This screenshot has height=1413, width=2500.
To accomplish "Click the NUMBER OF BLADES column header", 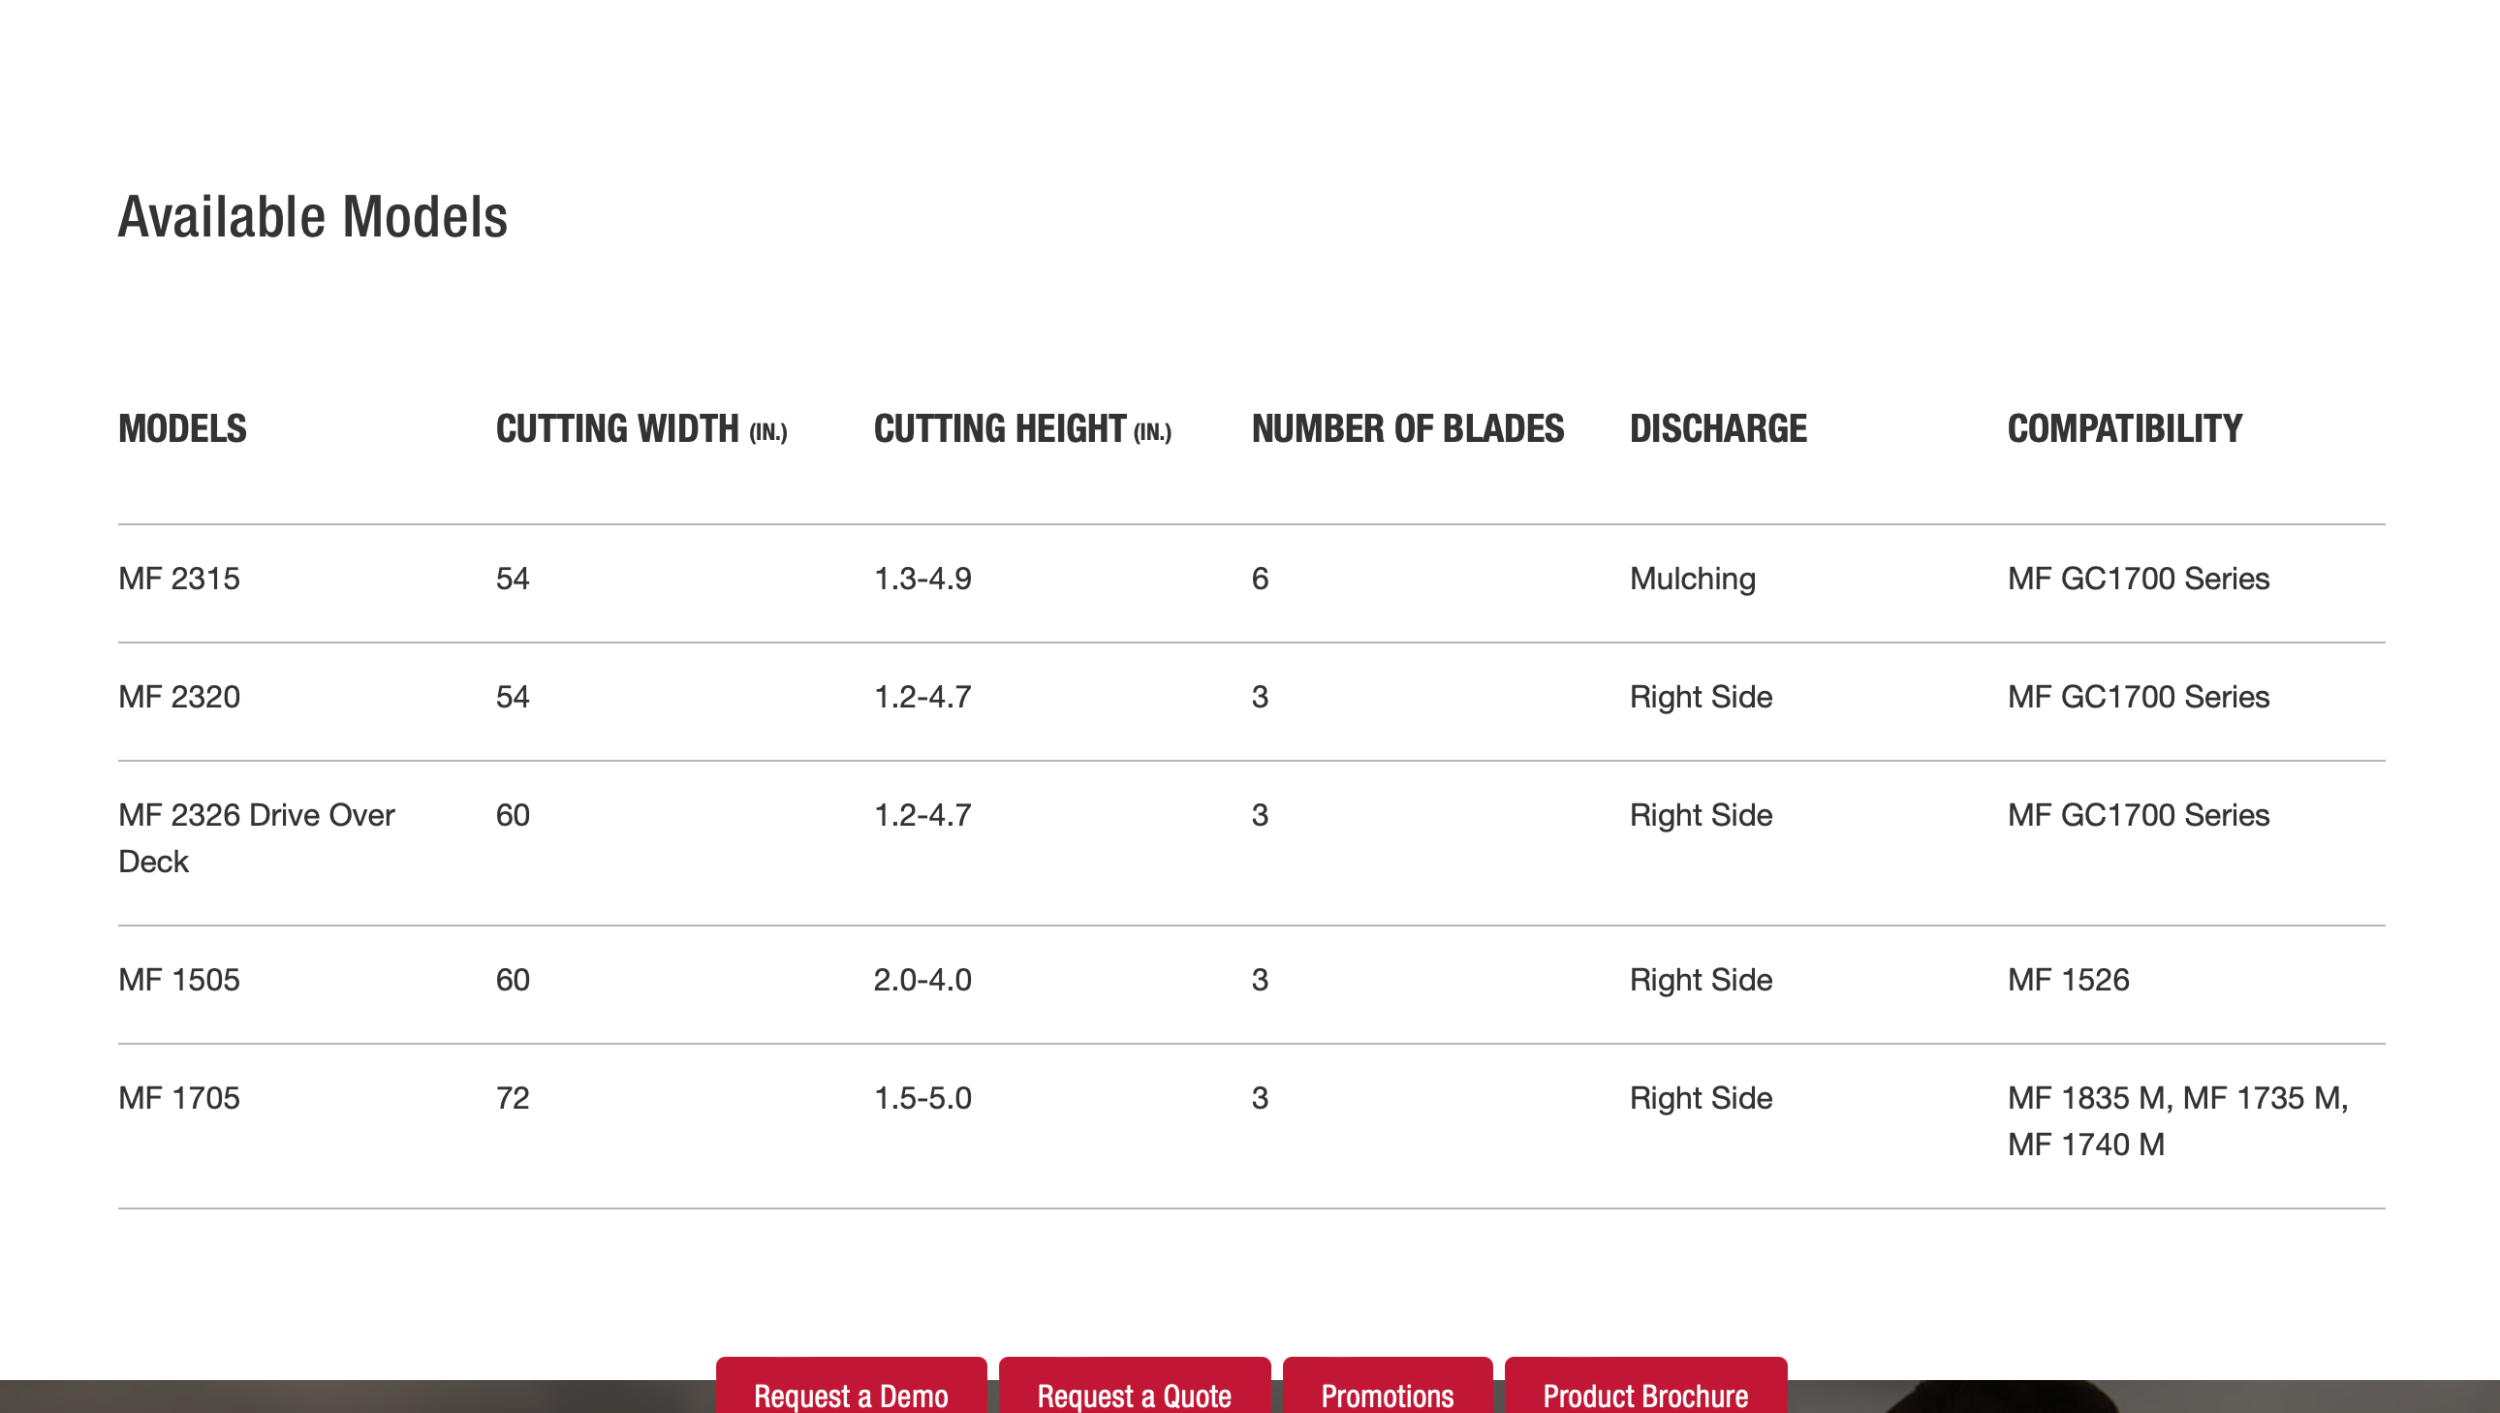I will [x=1407, y=429].
